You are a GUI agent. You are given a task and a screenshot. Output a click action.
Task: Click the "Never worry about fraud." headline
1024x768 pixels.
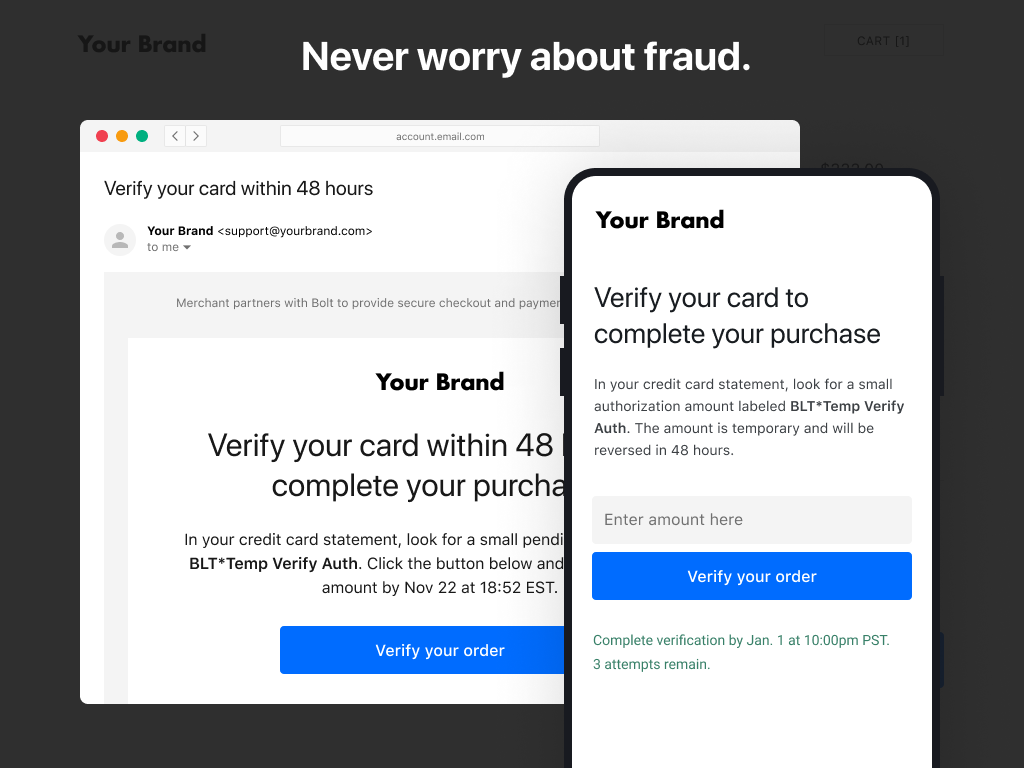526,57
